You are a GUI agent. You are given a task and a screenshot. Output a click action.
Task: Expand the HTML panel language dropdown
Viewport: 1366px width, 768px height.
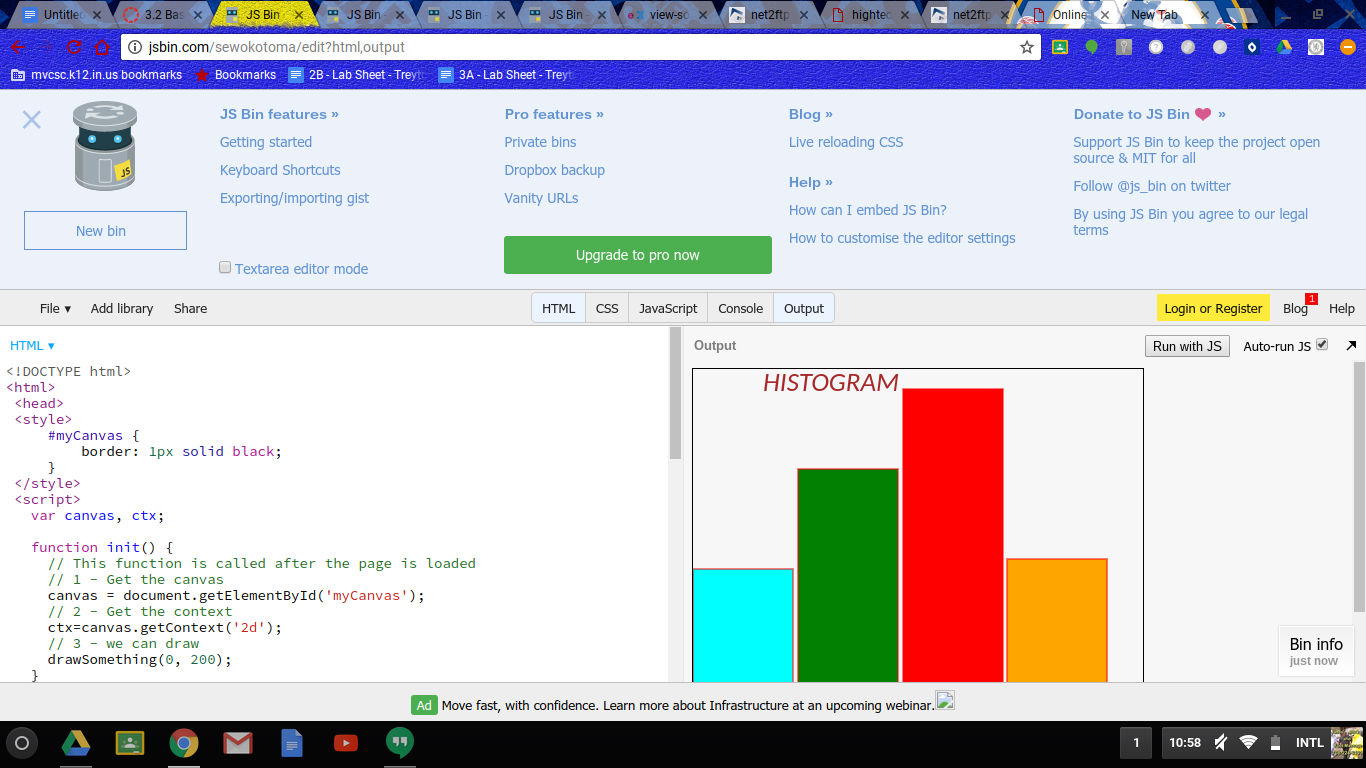point(32,345)
